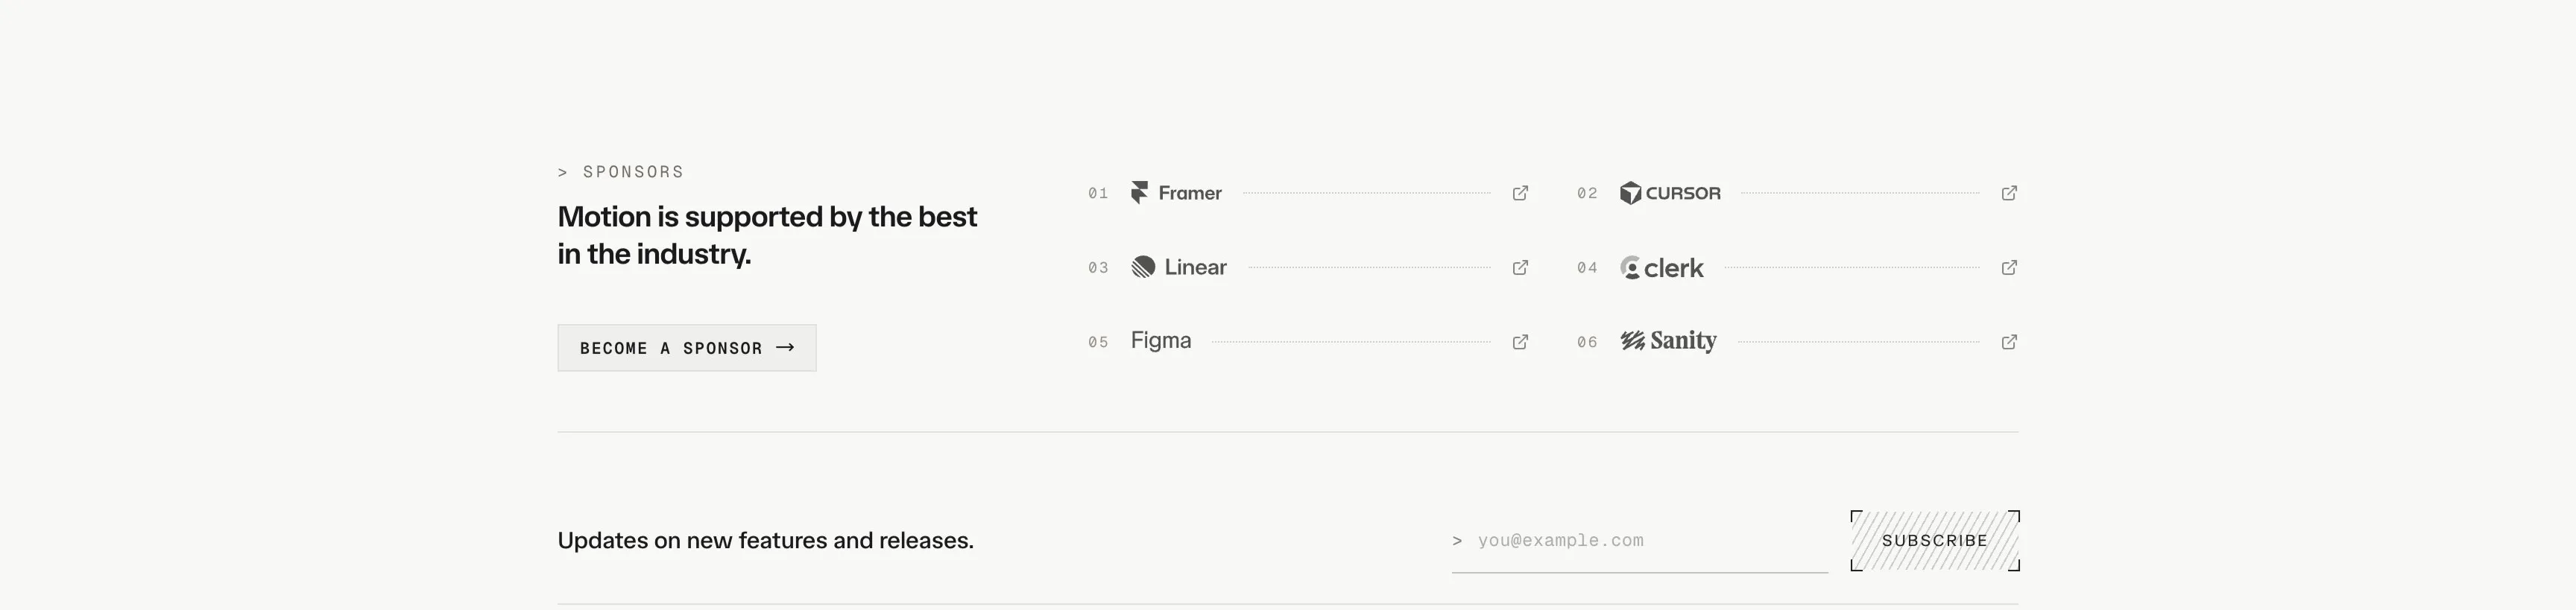Click the Framer sponsor name text
The width and height of the screenshot is (2576, 610).
coord(1190,193)
